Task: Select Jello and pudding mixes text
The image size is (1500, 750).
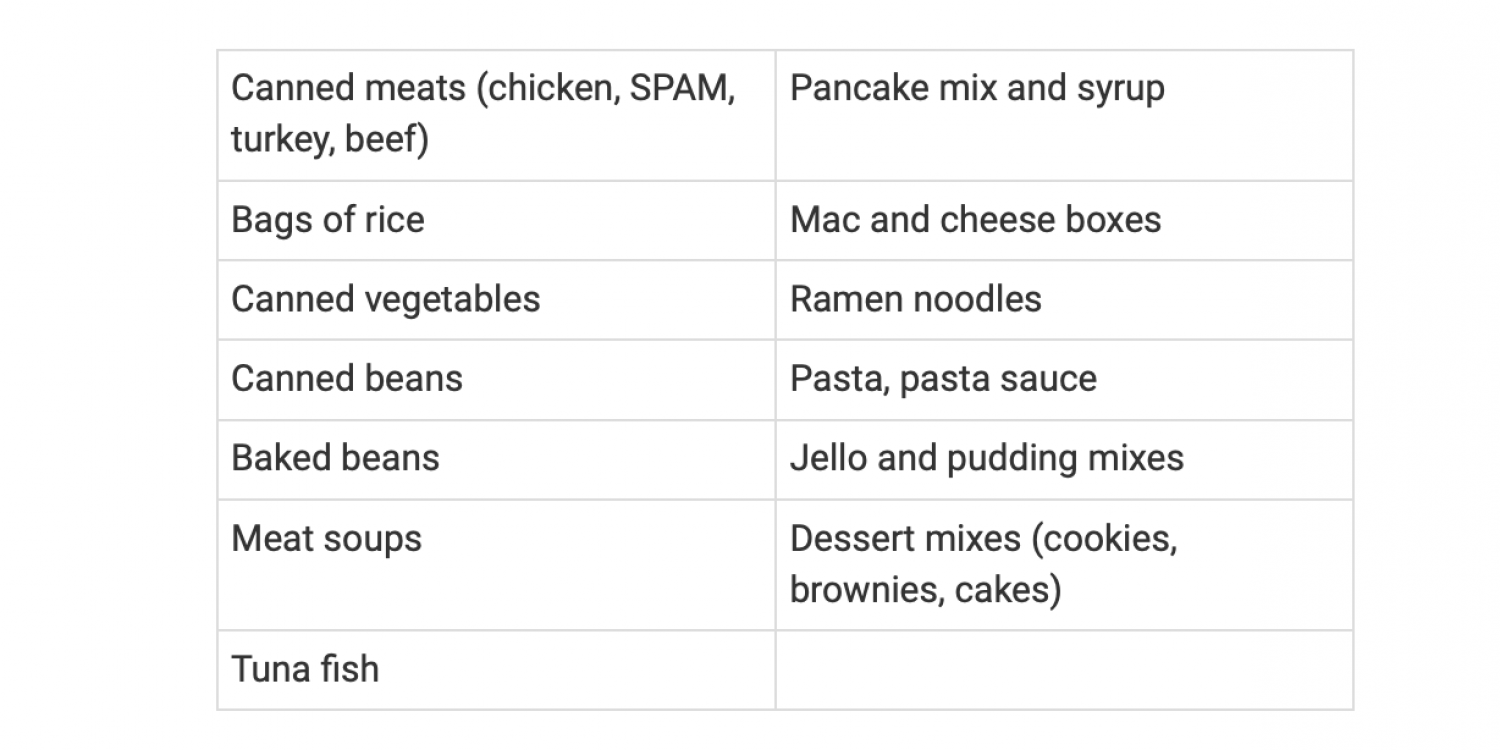Action: [987, 459]
